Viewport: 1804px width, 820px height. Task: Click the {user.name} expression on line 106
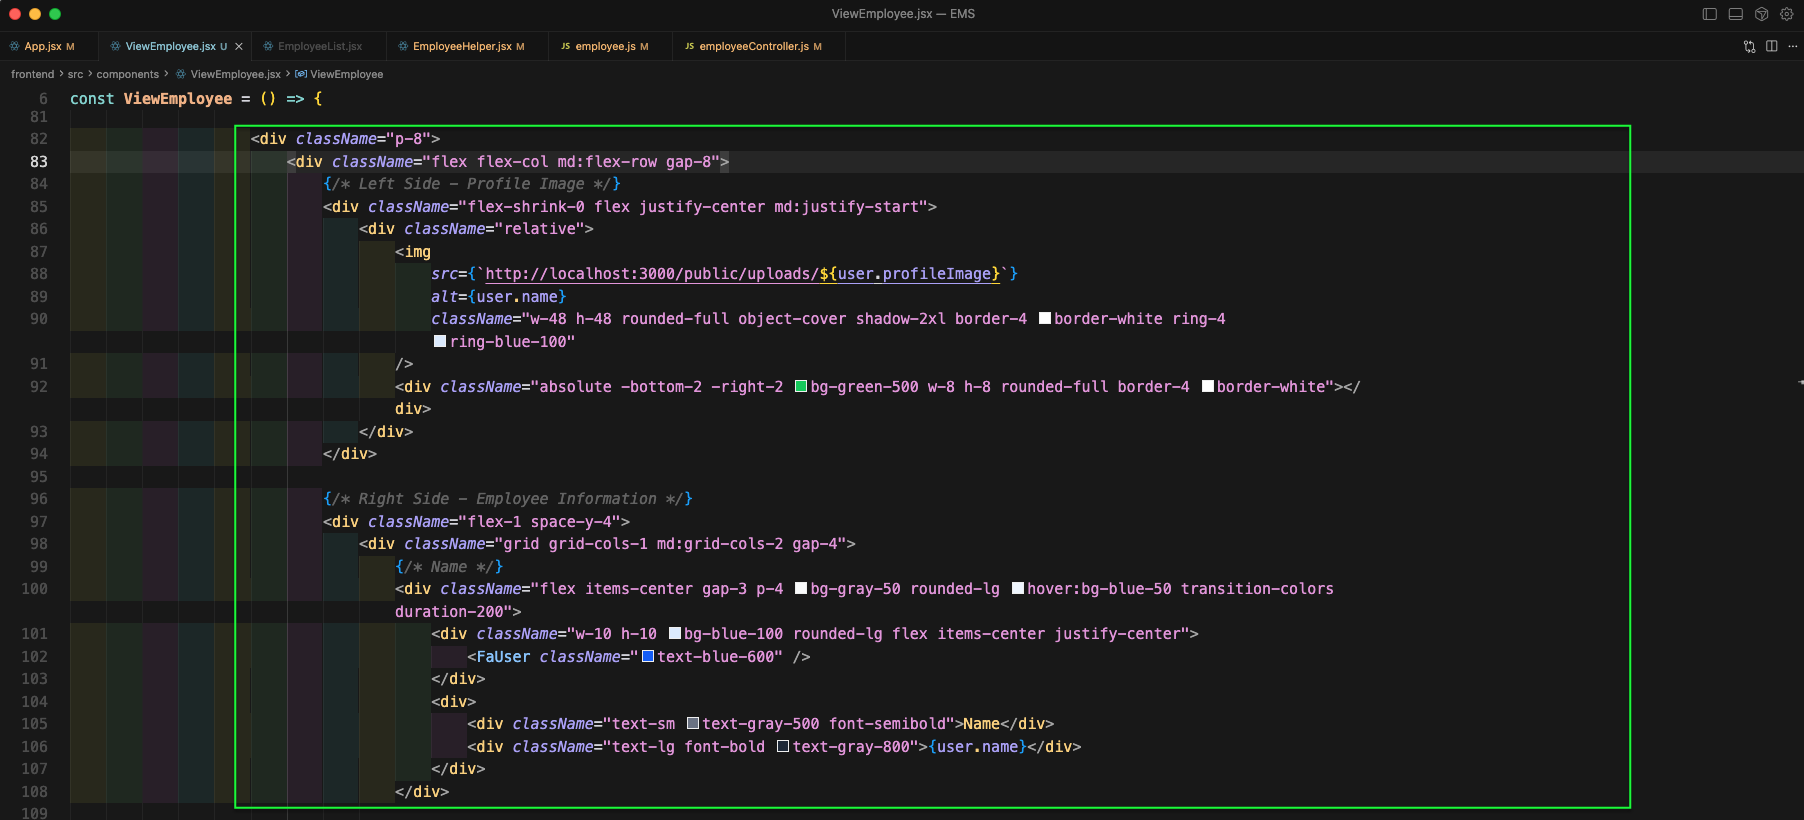pos(978,746)
